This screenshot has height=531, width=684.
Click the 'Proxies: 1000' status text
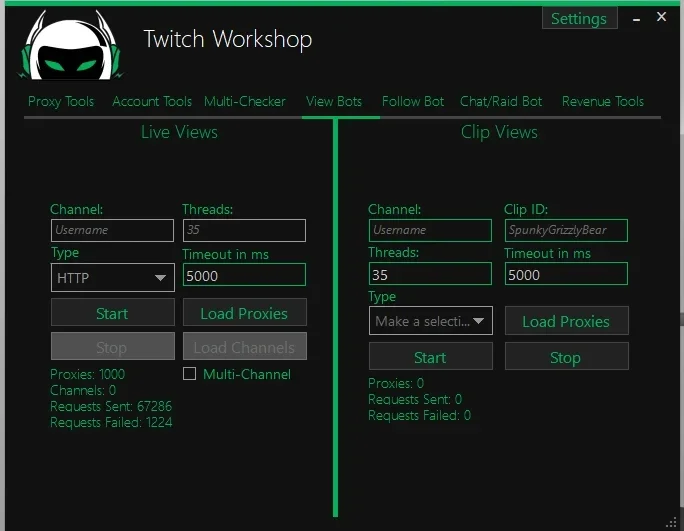pos(87,374)
